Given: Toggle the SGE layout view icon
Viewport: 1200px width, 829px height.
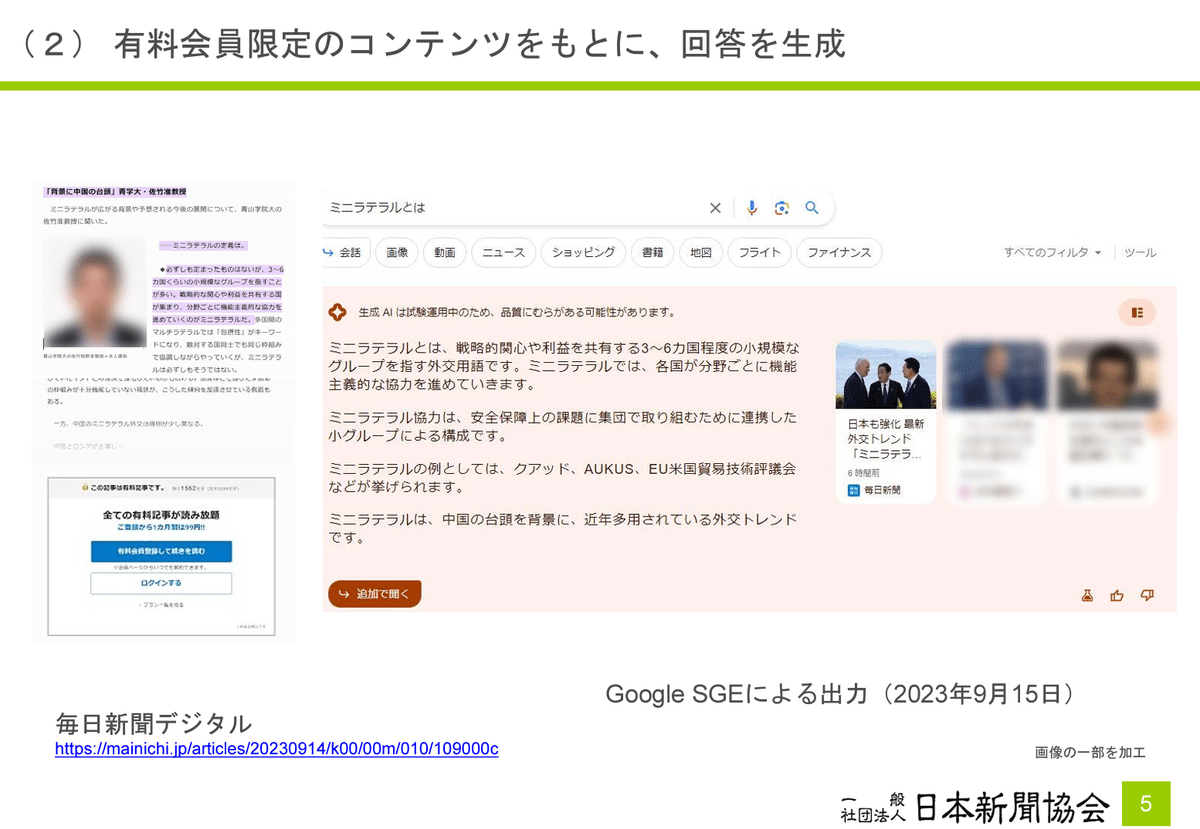Looking at the screenshot, I should click(1137, 312).
